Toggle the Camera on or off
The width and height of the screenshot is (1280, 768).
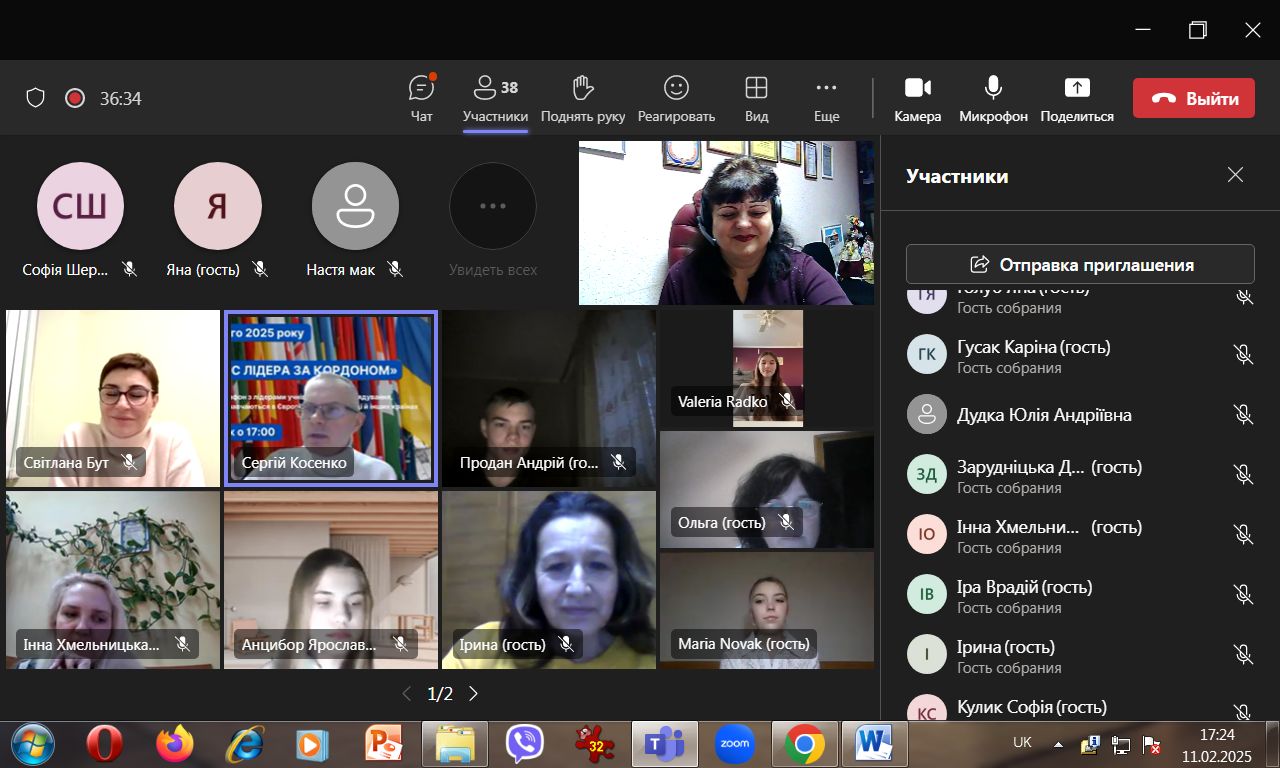(917, 89)
